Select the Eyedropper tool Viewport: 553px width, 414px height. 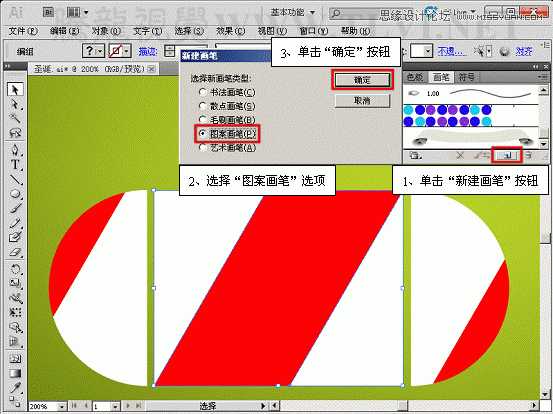pos(15,388)
